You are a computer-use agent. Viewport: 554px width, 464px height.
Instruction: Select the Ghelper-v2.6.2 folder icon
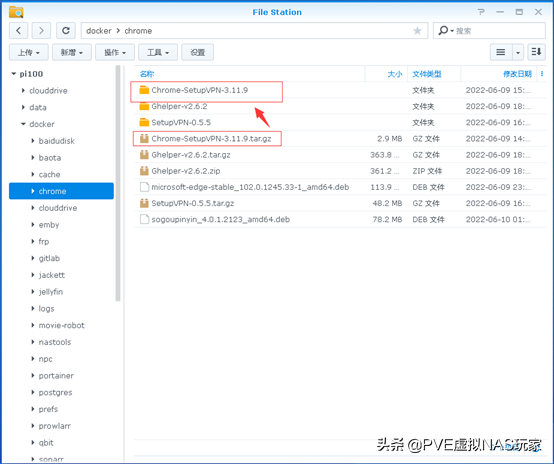(x=144, y=106)
